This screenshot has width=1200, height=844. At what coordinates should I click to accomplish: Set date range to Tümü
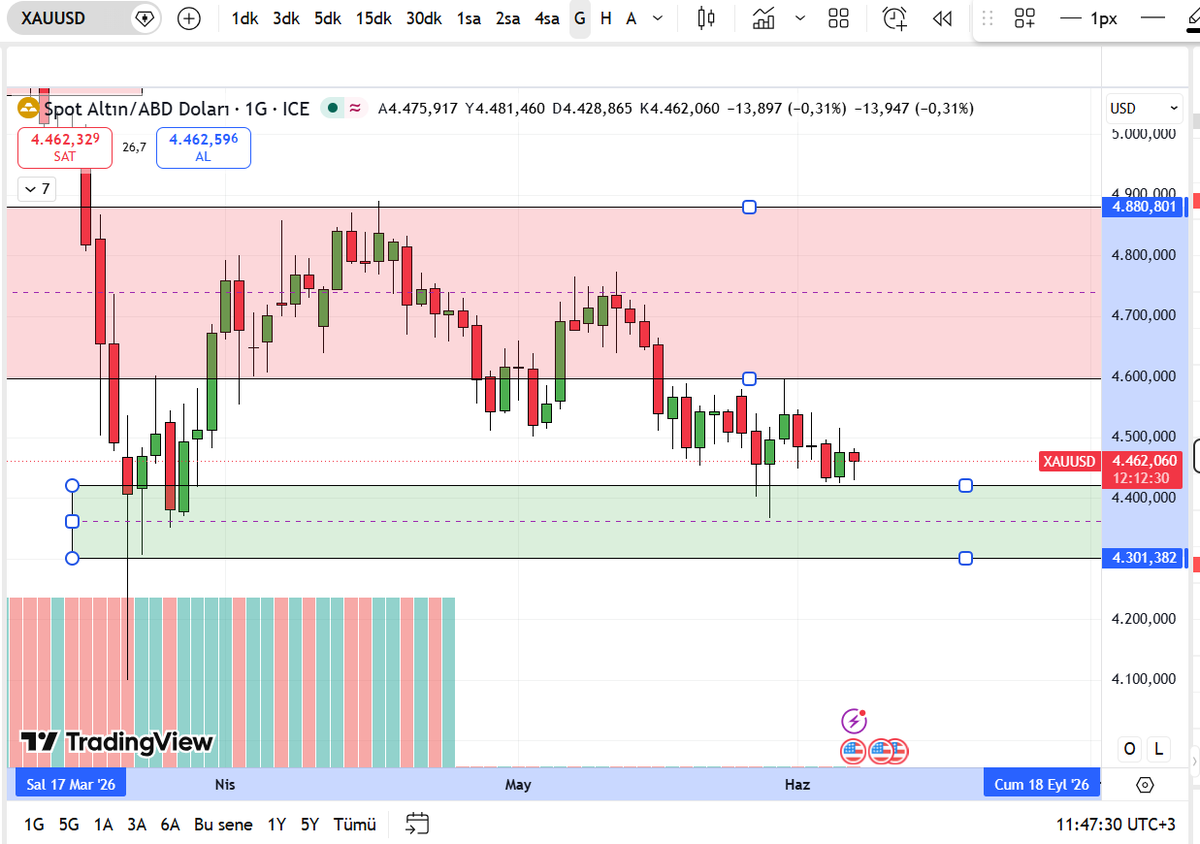[354, 825]
